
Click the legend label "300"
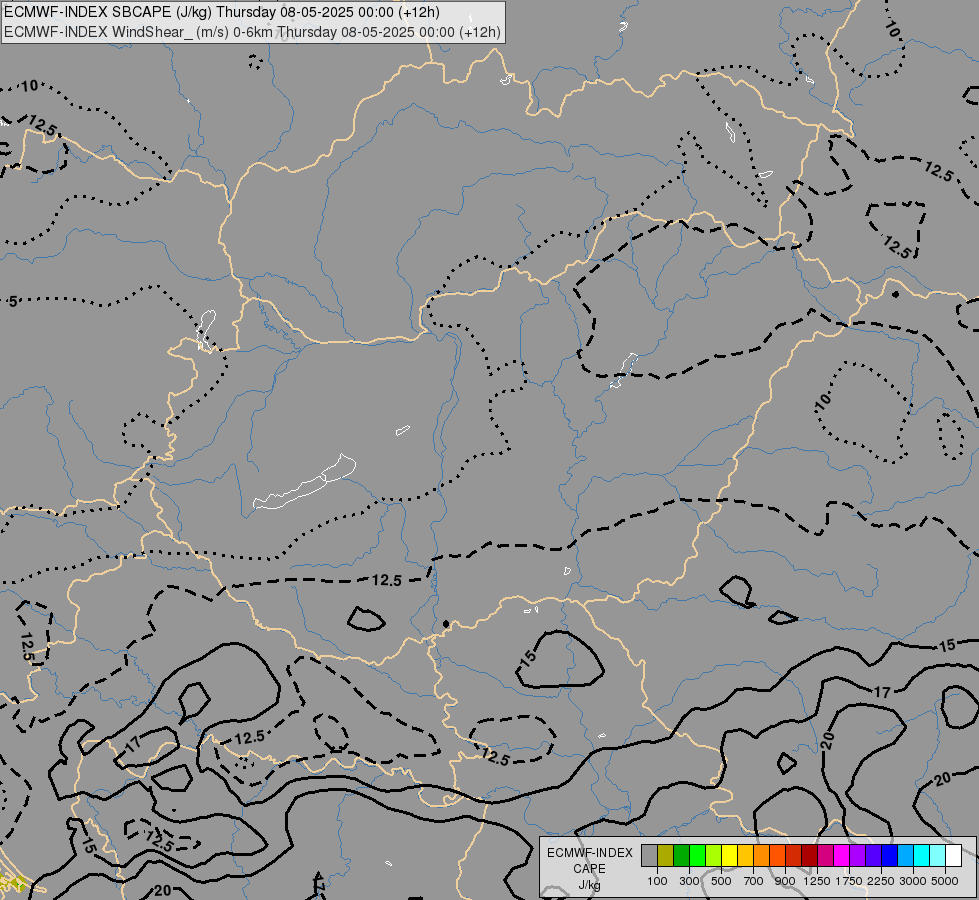pyautogui.click(x=689, y=881)
